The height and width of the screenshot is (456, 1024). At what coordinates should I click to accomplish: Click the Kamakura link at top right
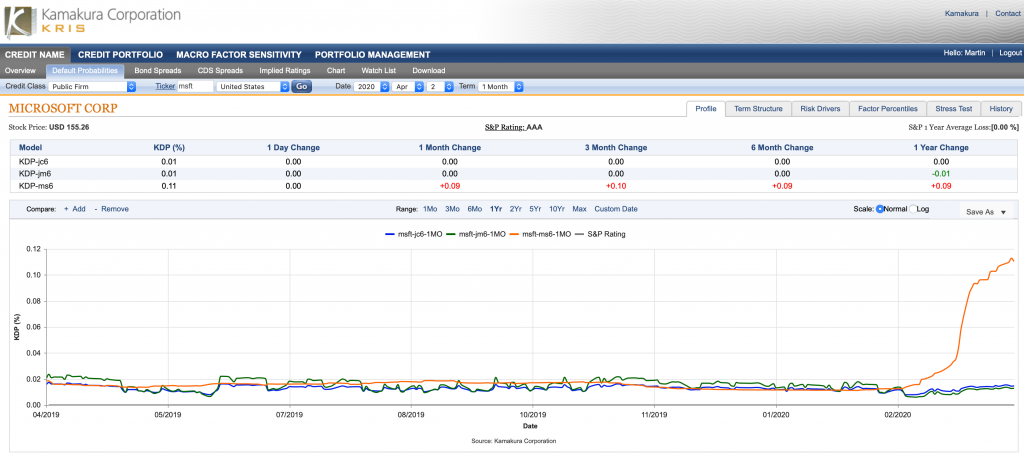961,14
